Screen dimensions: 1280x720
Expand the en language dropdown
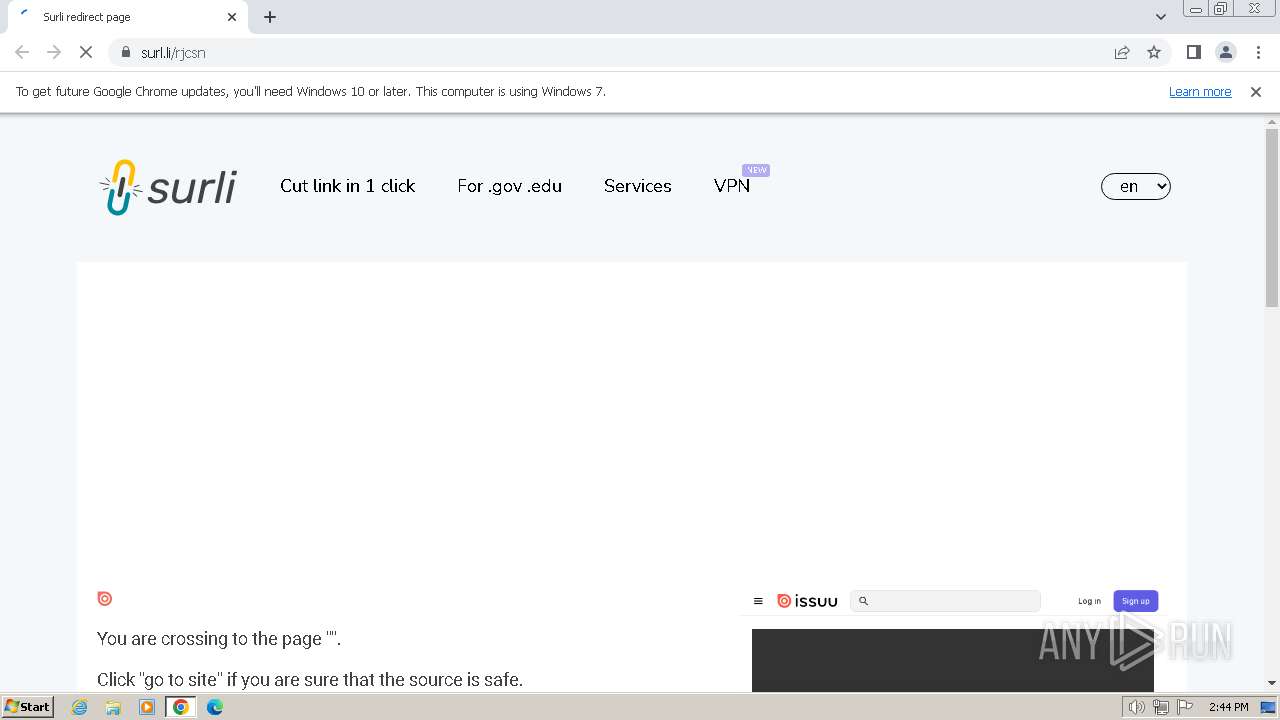[x=1135, y=186]
